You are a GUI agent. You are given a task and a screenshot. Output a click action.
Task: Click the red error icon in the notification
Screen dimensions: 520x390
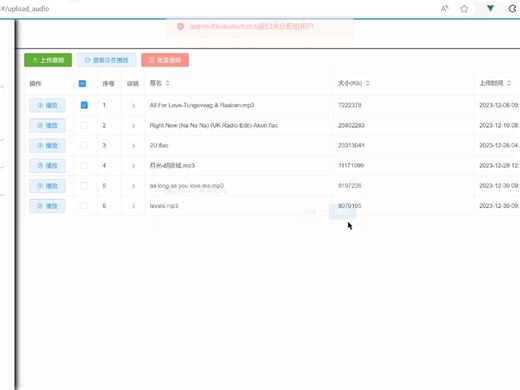180,26
